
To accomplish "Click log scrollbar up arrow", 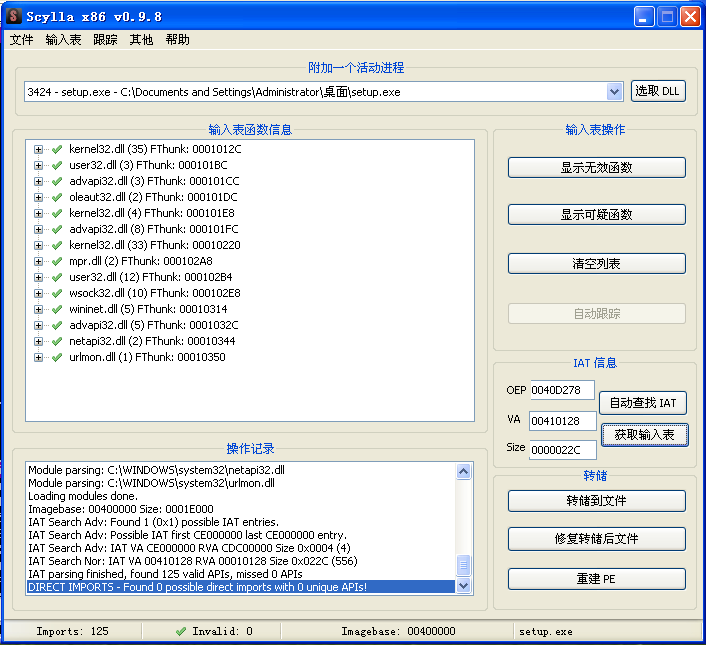I will (463, 472).
